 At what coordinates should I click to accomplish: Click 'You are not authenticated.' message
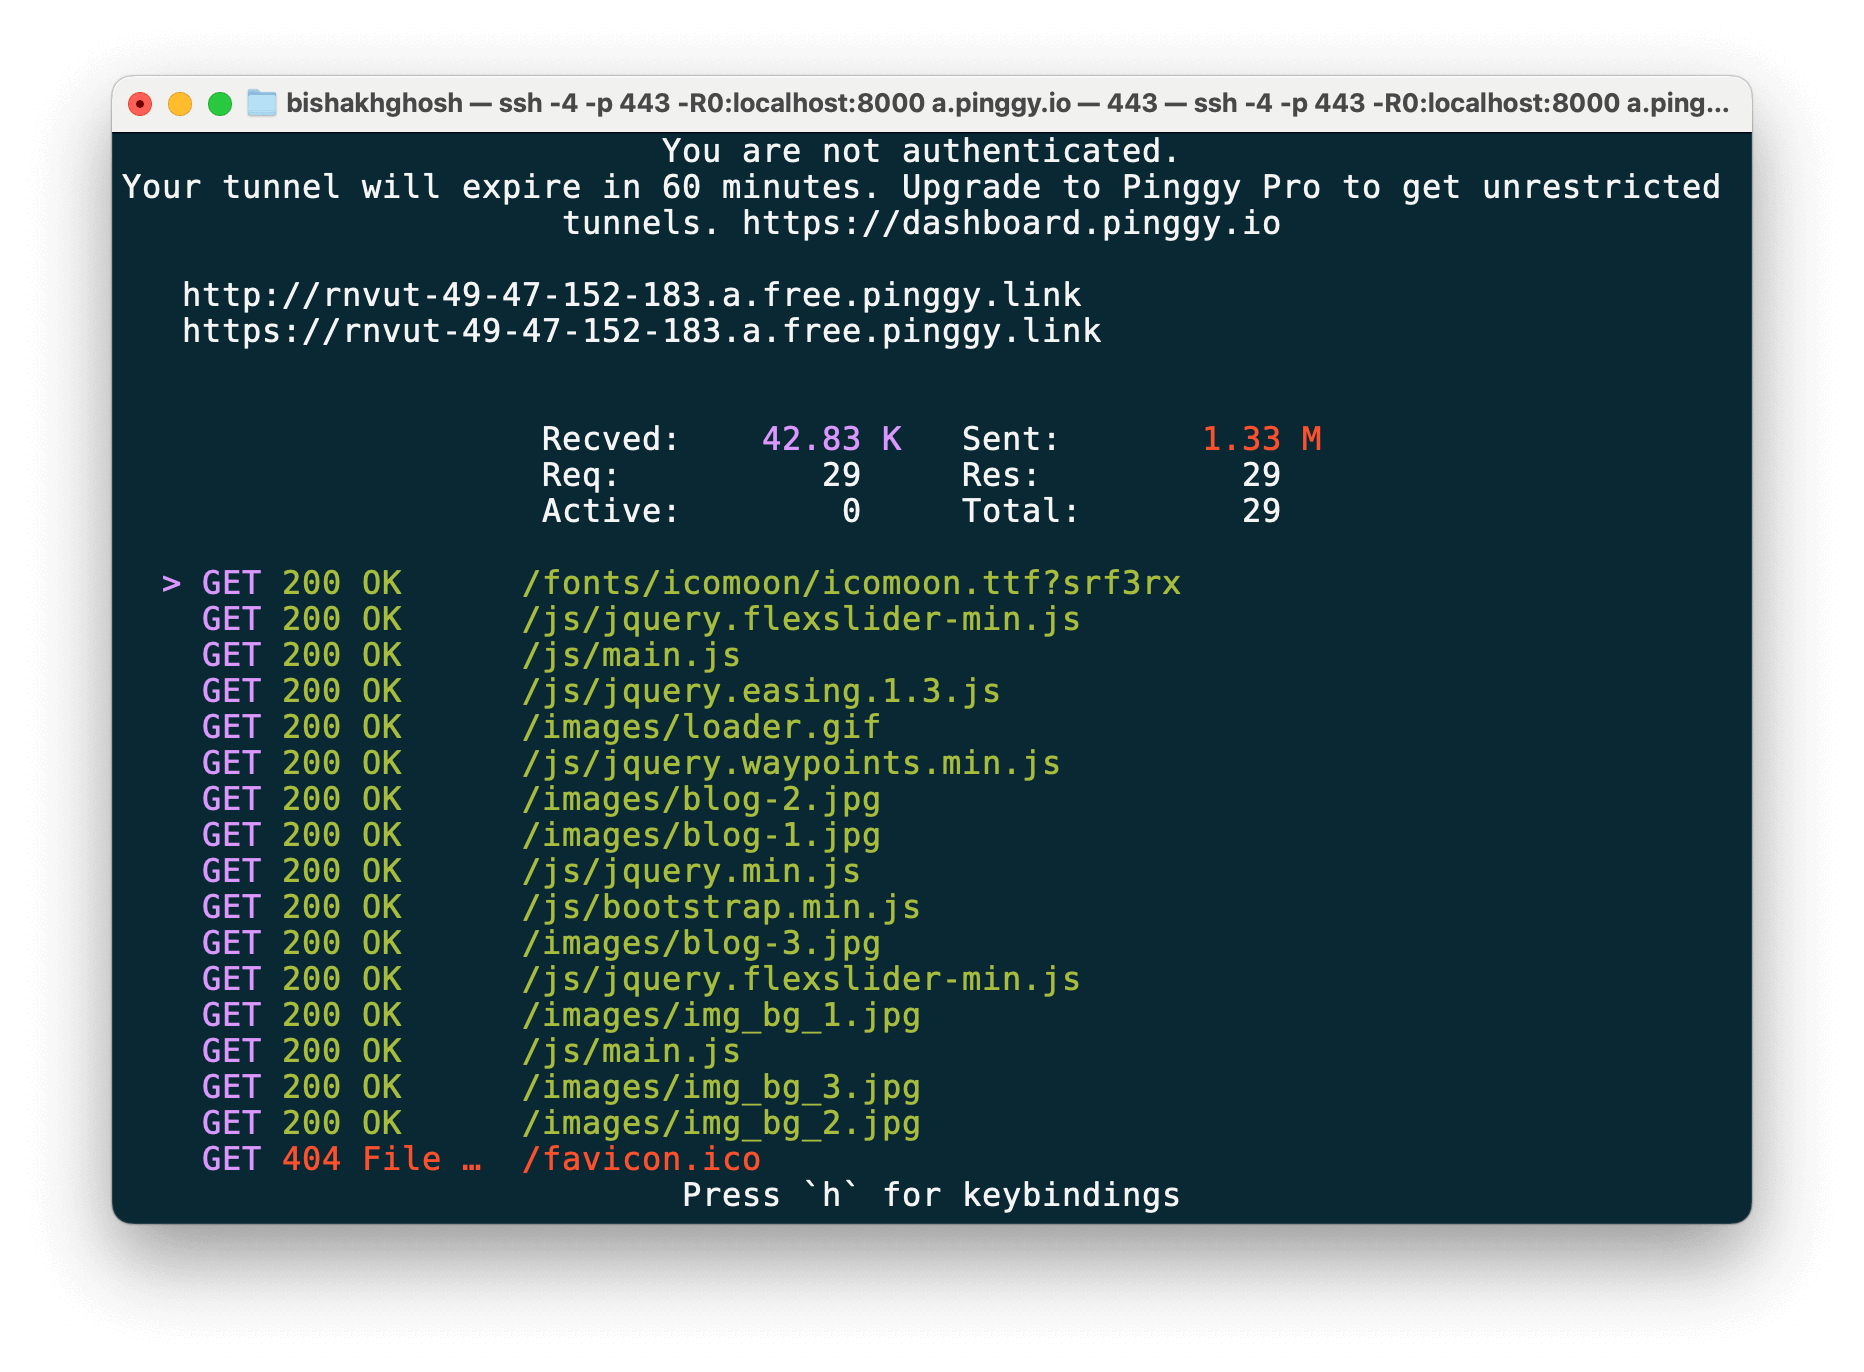921,151
